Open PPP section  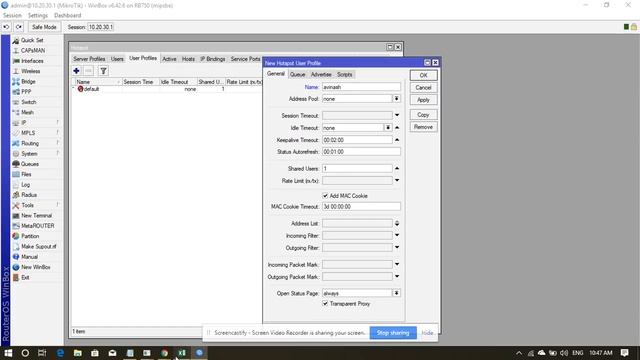pos(26,92)
